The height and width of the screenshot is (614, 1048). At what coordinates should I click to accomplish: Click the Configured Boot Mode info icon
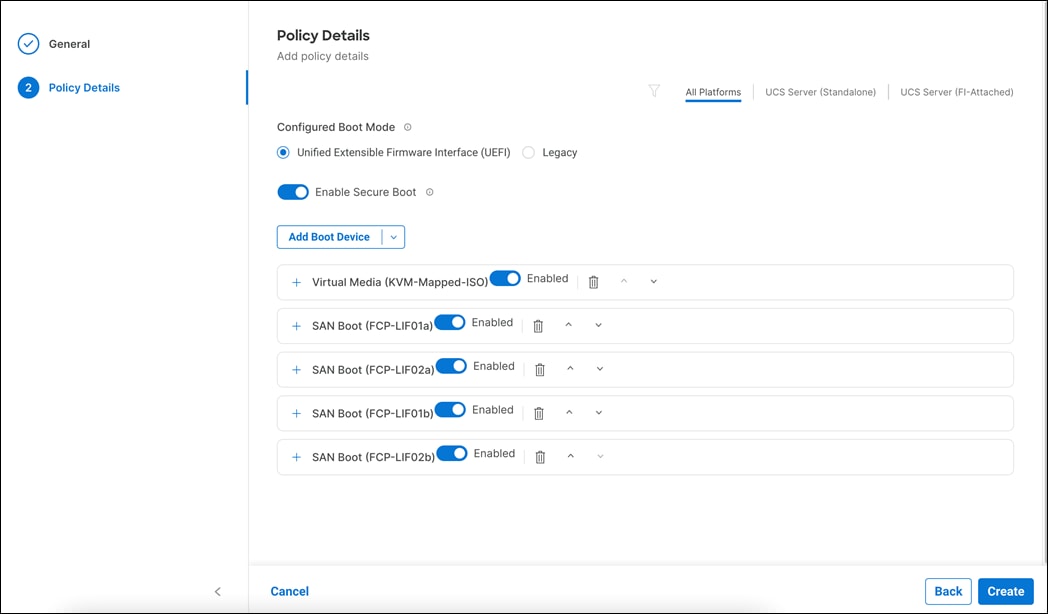click(409, 127)
